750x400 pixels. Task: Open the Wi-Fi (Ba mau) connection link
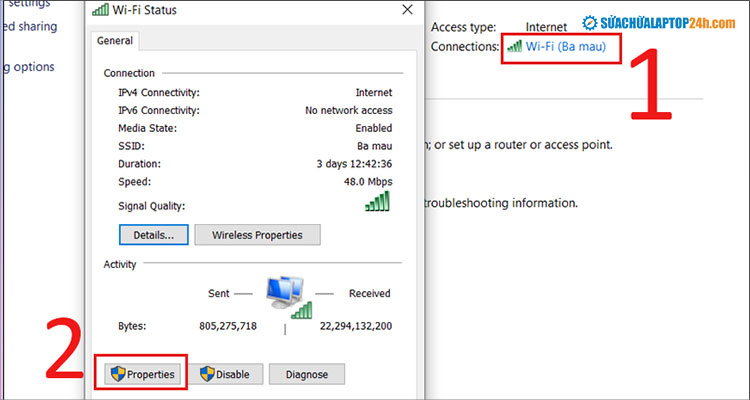point(565,46)
